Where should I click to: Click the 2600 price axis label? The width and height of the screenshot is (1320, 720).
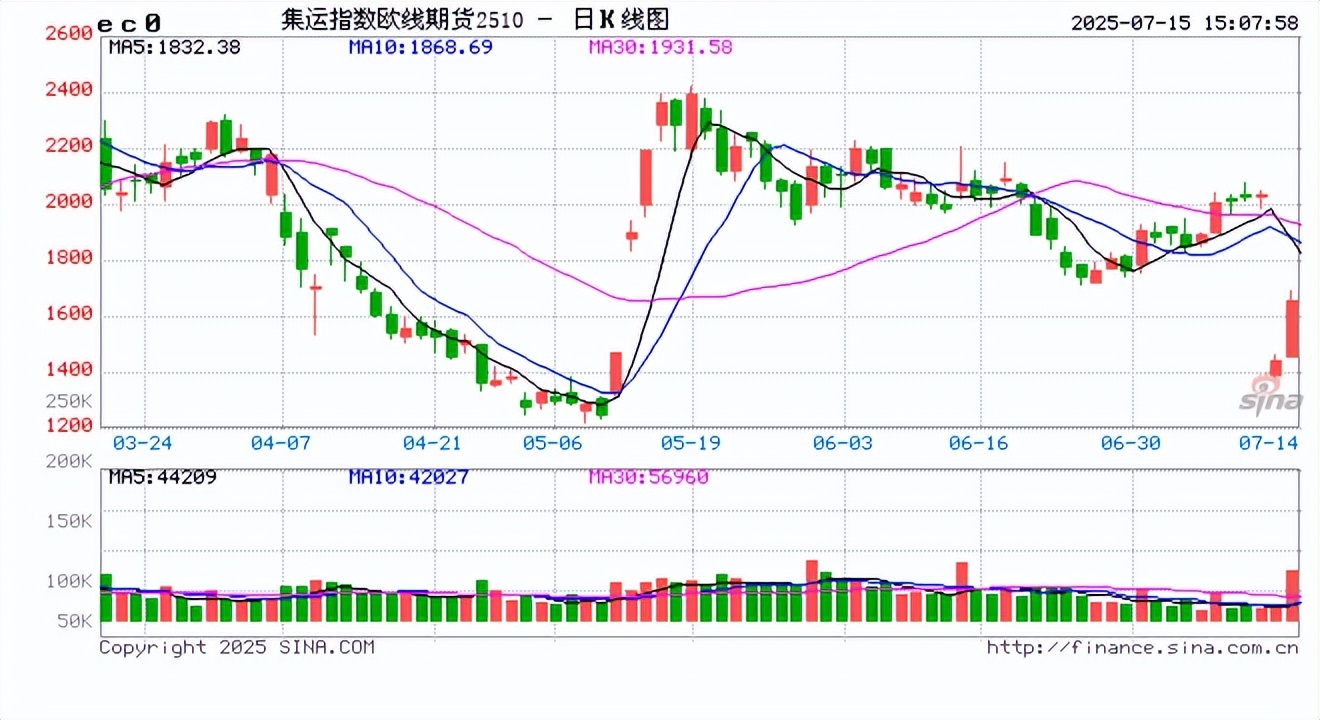coord(68,33)
